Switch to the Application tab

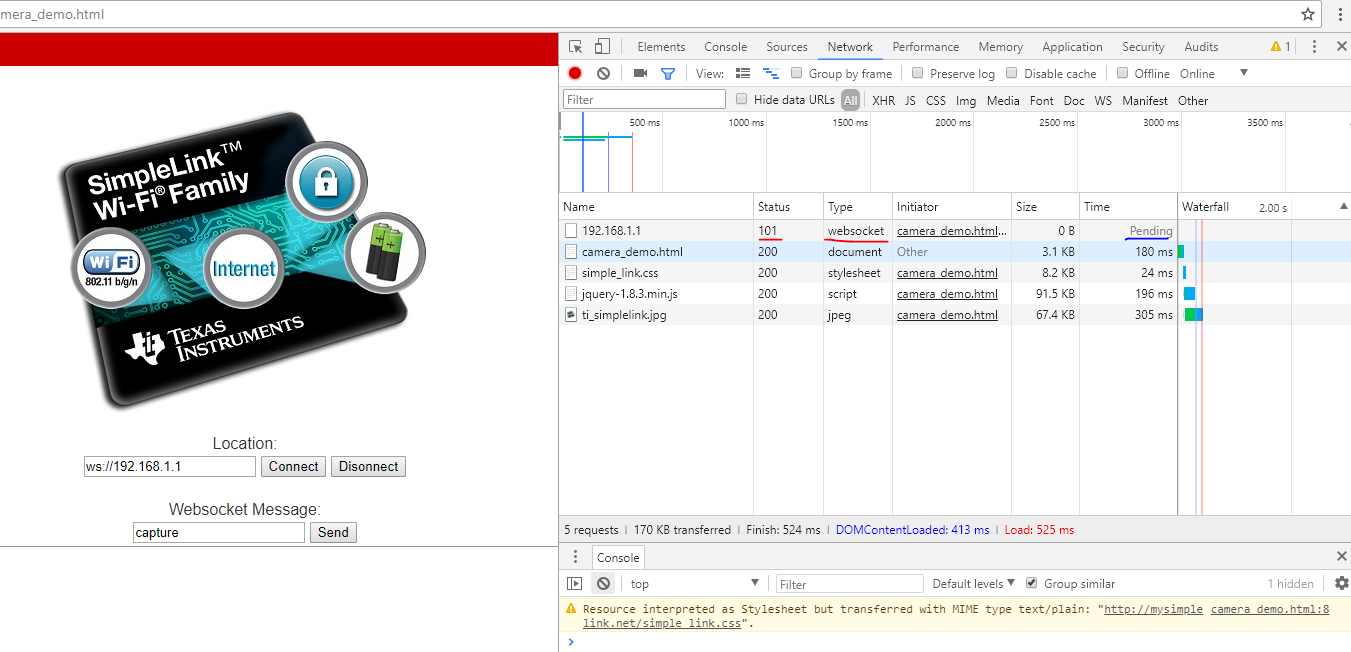pos(1072,47)
